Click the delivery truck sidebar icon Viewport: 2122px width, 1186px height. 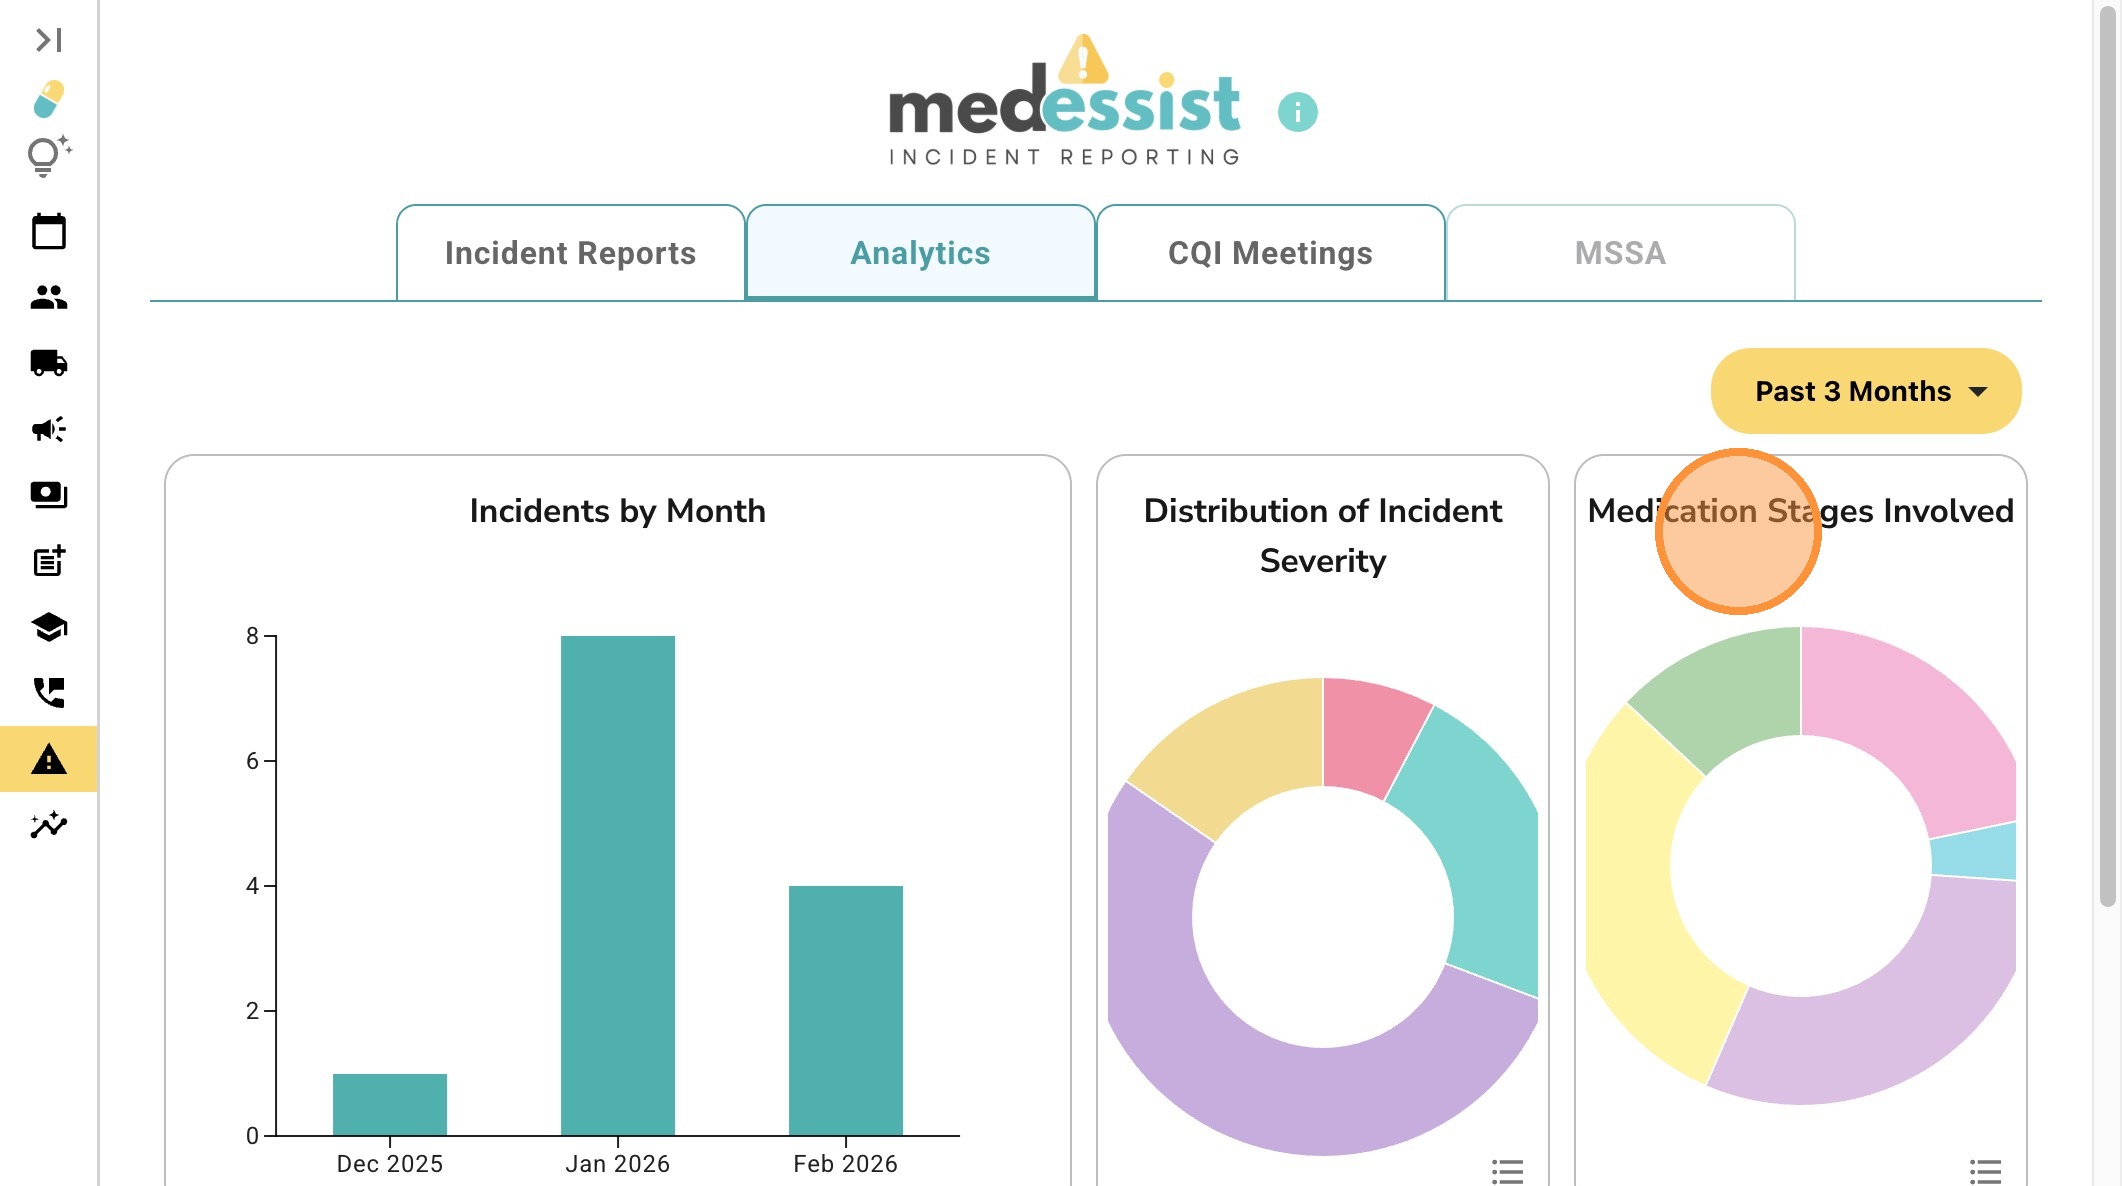click(x=48, y=363)
